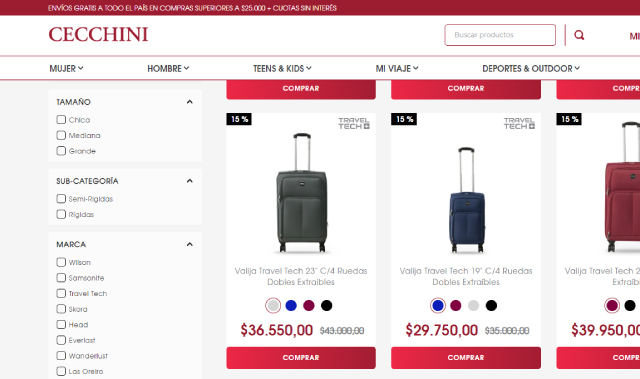The image size is (640, 379).
Task: Collapse the Sub-Categoría filter section
Action: (189, 181)
